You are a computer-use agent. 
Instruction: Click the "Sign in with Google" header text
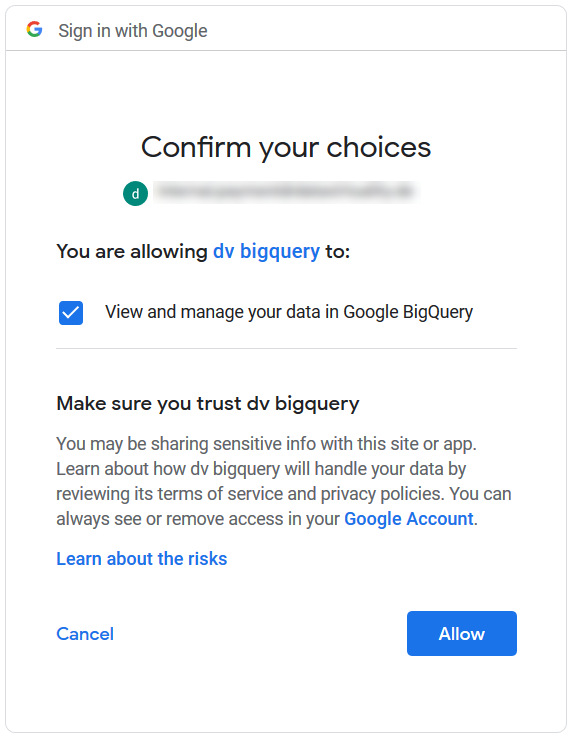pyautogui.click(x=133, y=31)
